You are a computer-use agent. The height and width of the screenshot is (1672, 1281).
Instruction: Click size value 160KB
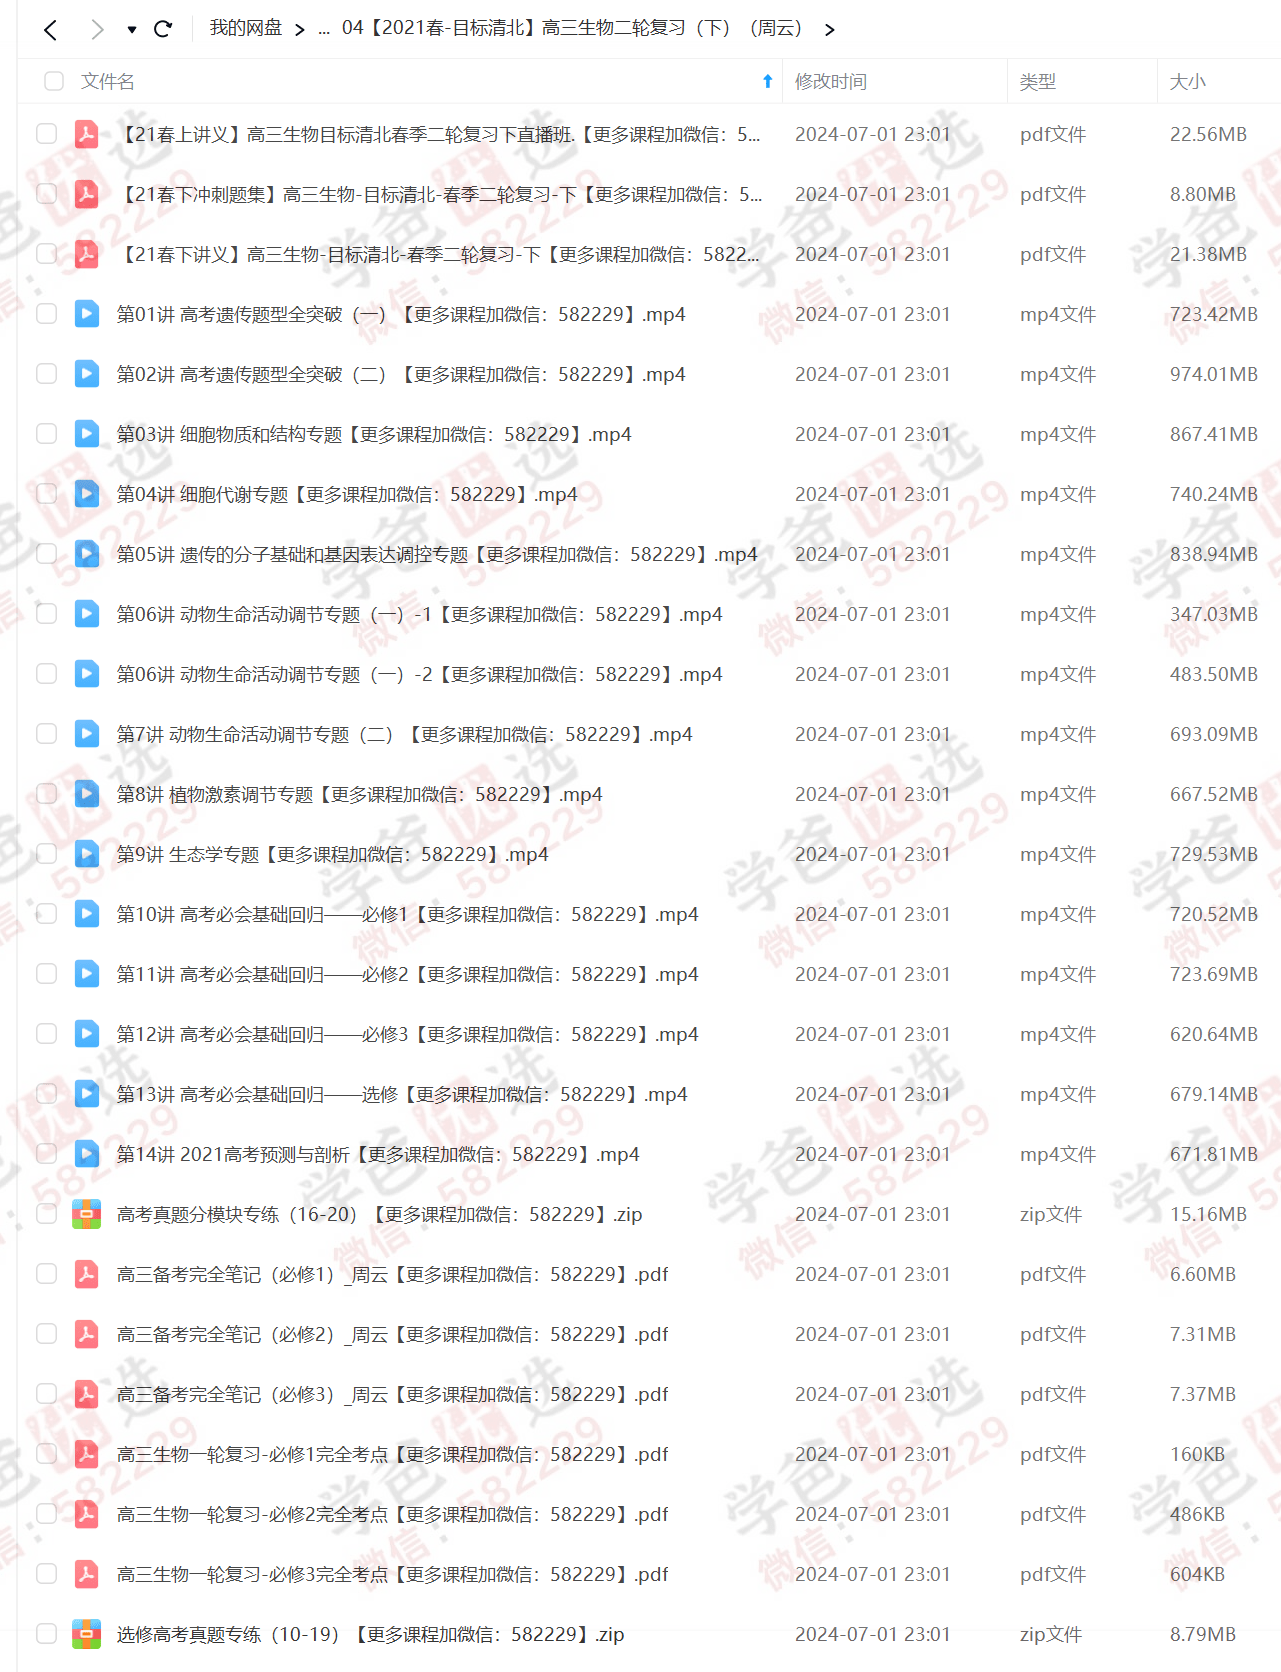1197,1454
